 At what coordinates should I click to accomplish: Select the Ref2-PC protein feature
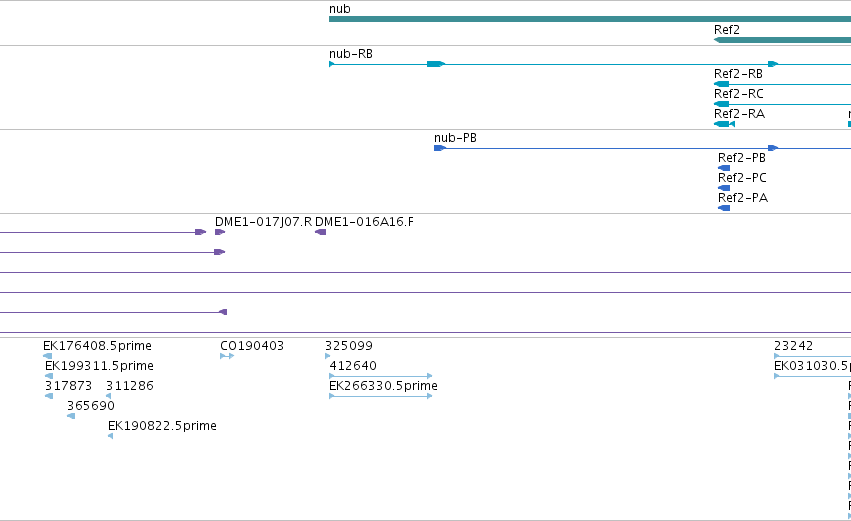click(724, 188)
